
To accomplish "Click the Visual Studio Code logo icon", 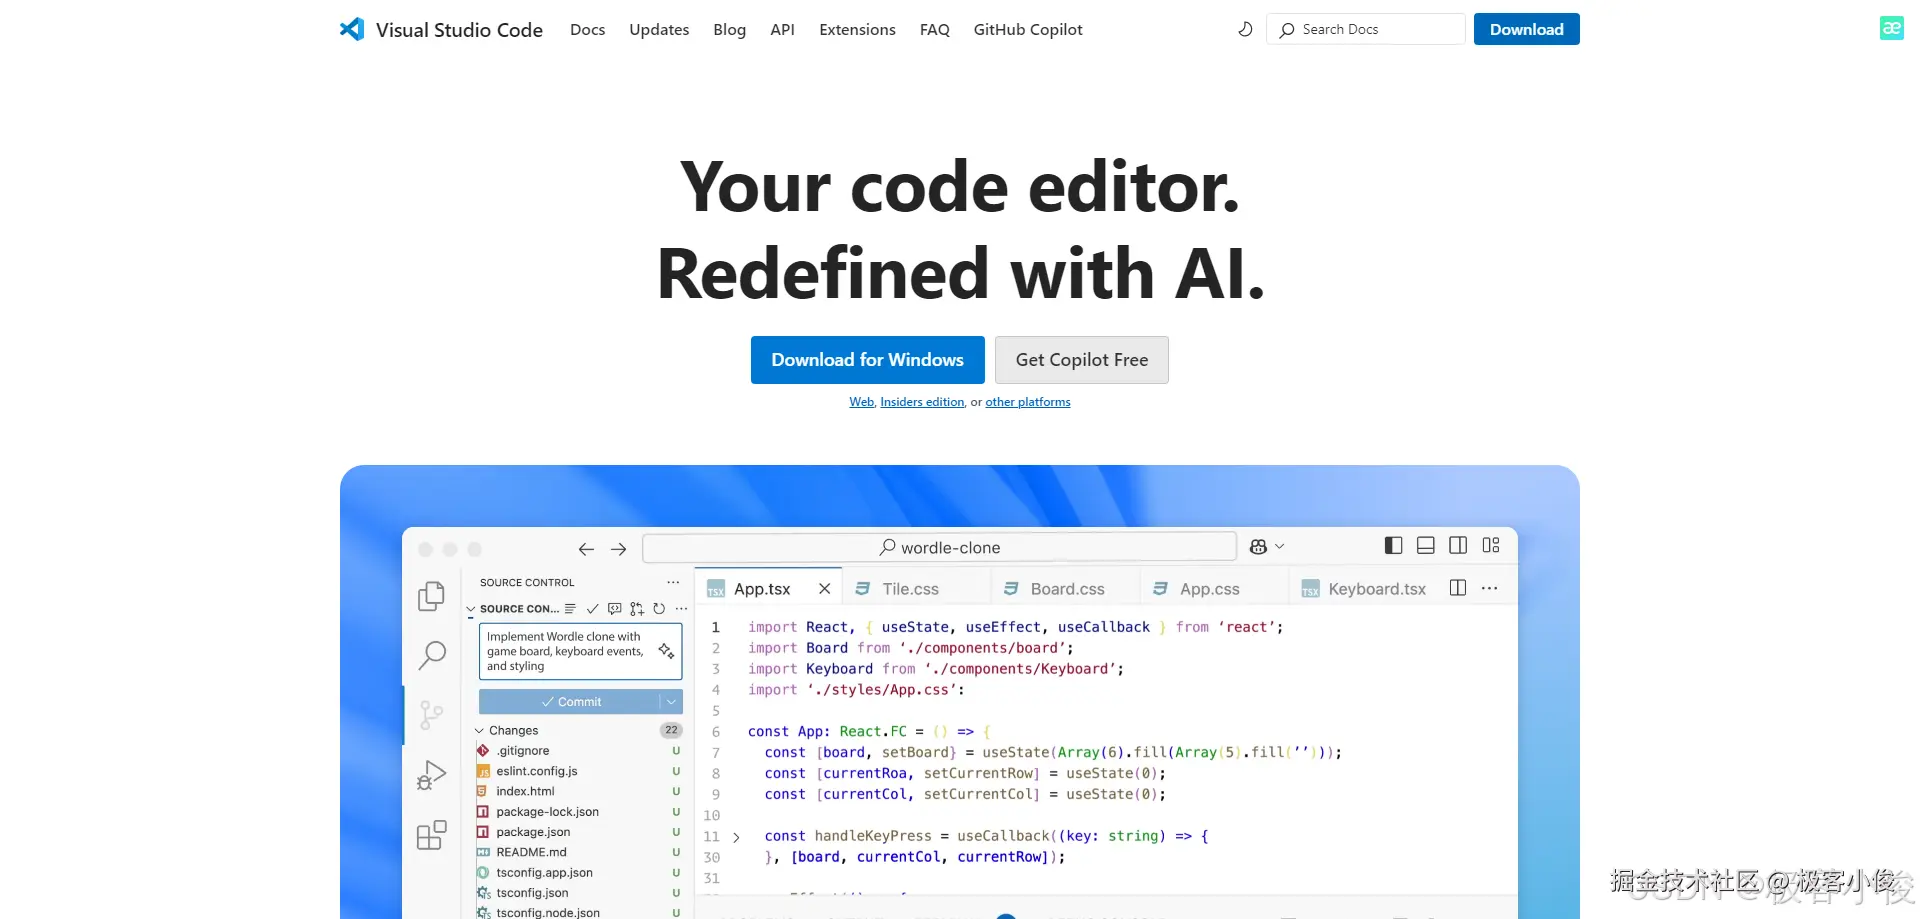I will [x=352, y=29].
